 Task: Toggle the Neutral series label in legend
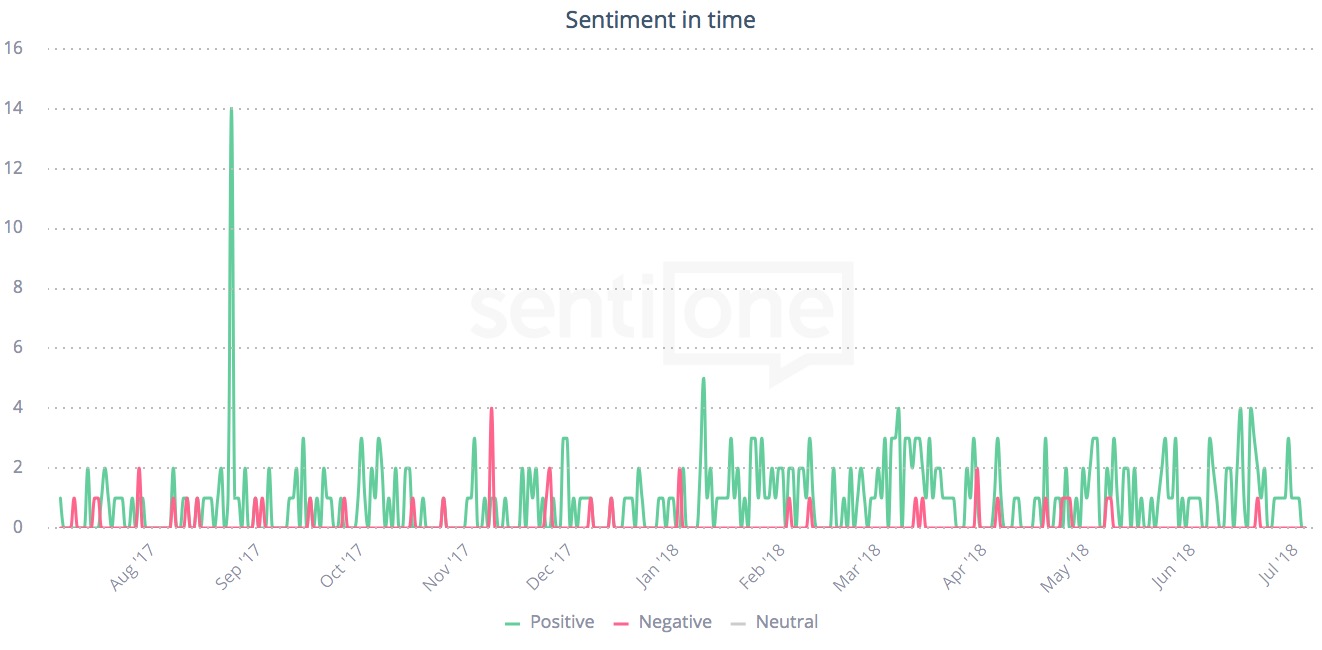(x=786, y=622)
